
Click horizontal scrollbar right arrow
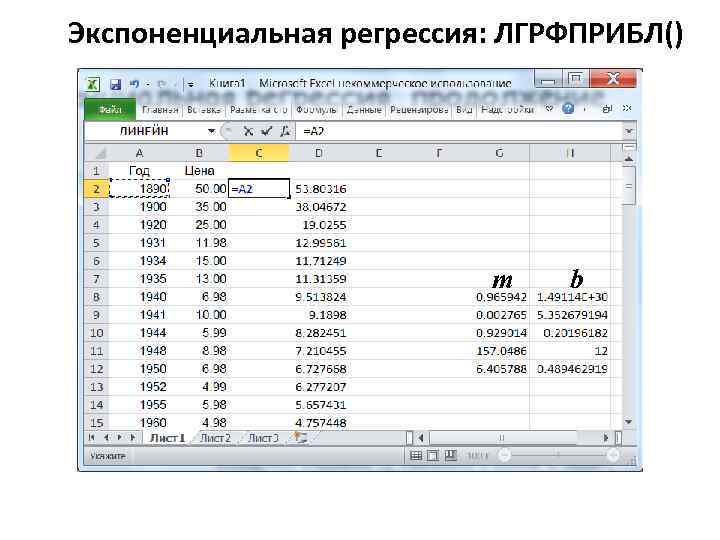pyautogui.click(x=606, y=438)
